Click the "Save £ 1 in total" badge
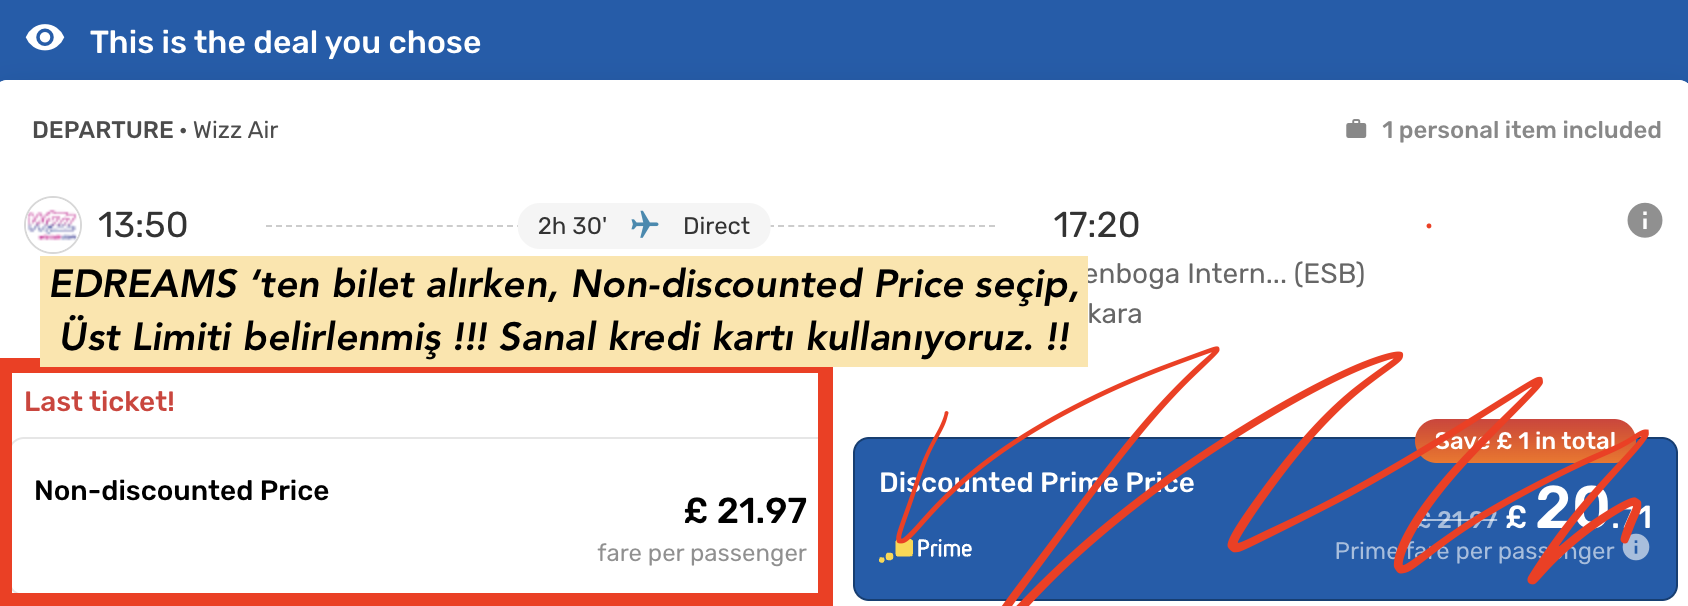The width and height of the screenshot is (1688, 606). click(1524, 441)
